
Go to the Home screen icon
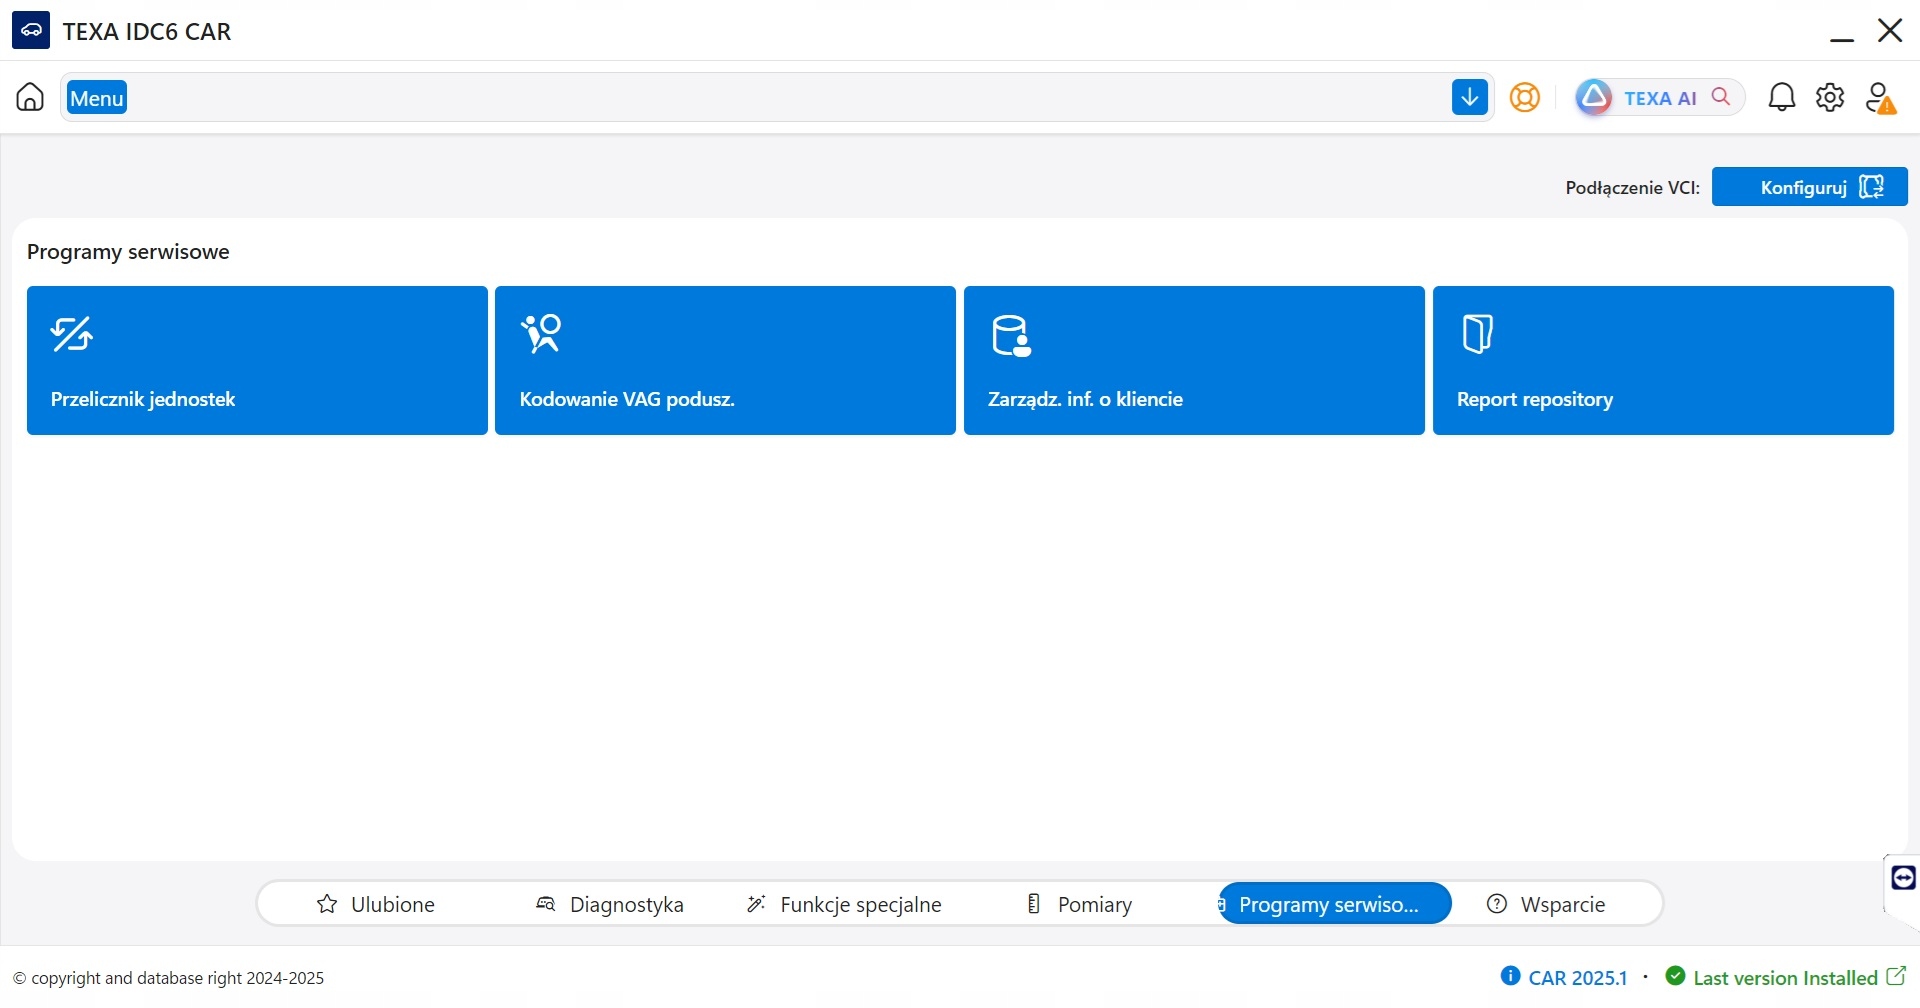(x=30, y=97)
